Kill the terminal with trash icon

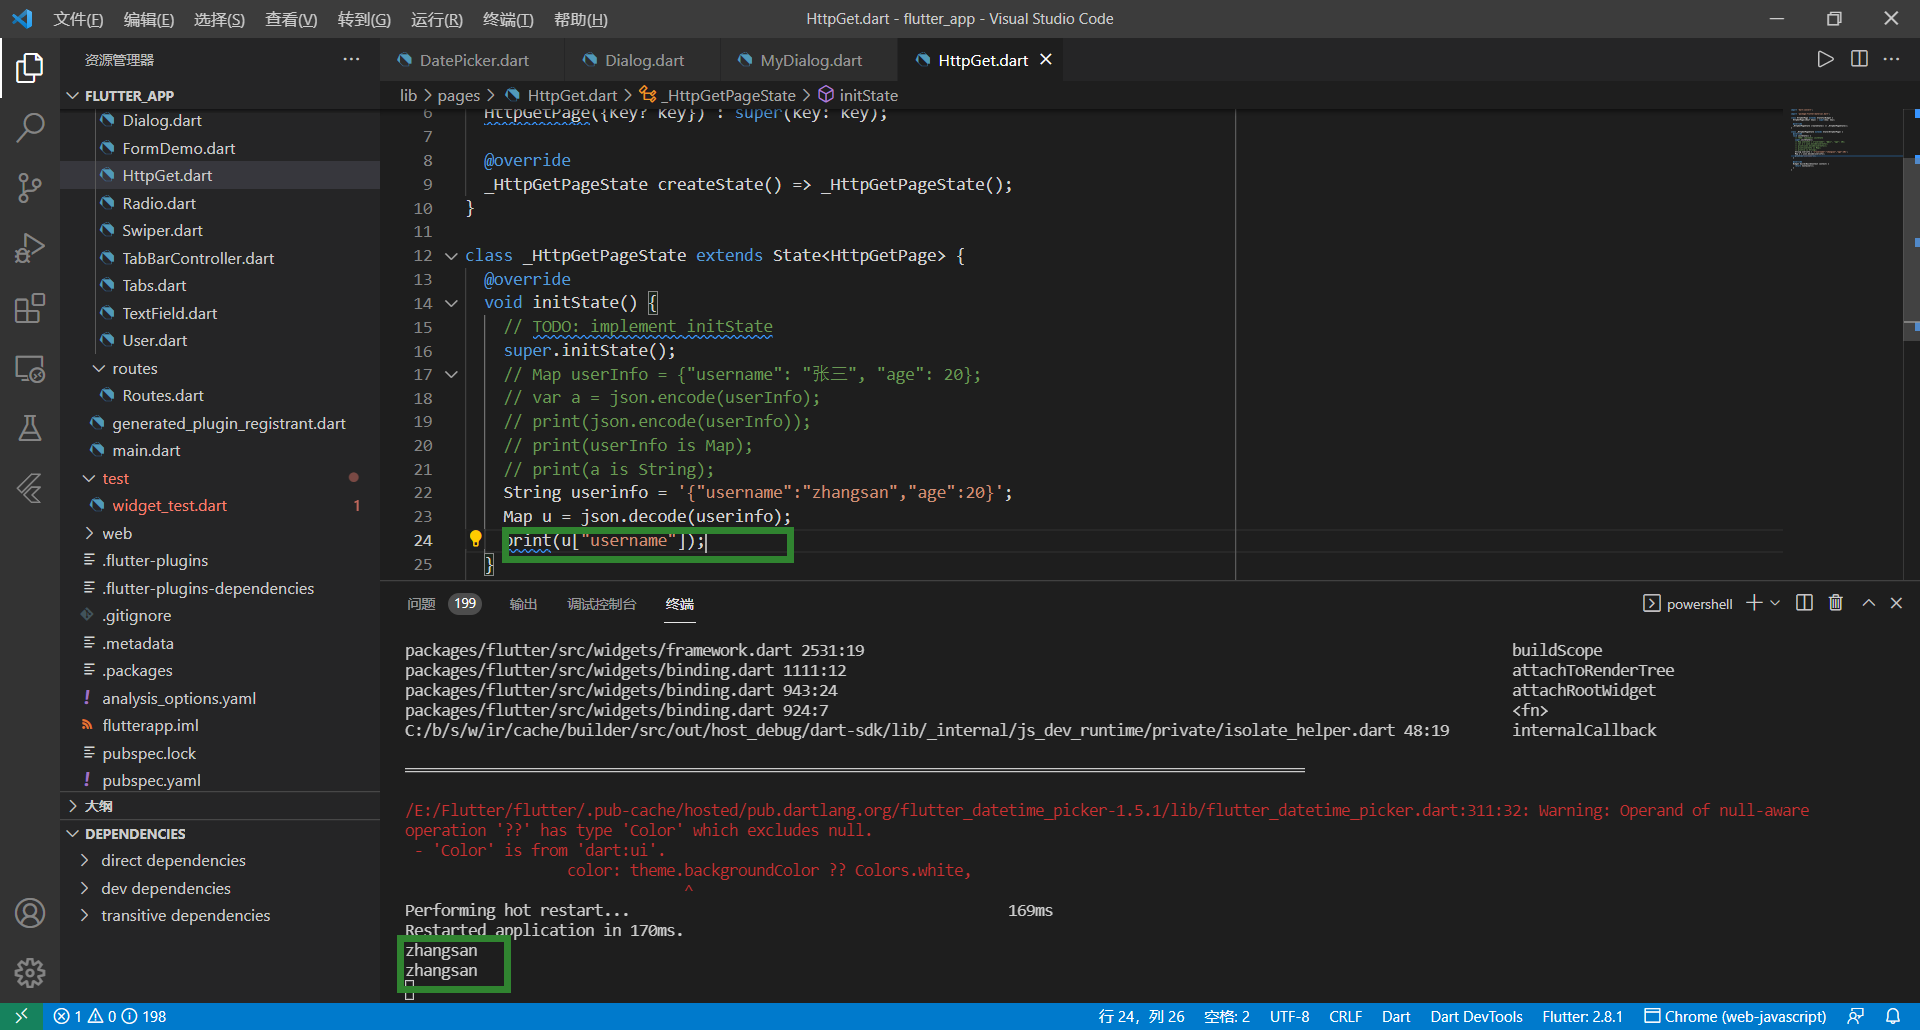tap(1836, 603)
